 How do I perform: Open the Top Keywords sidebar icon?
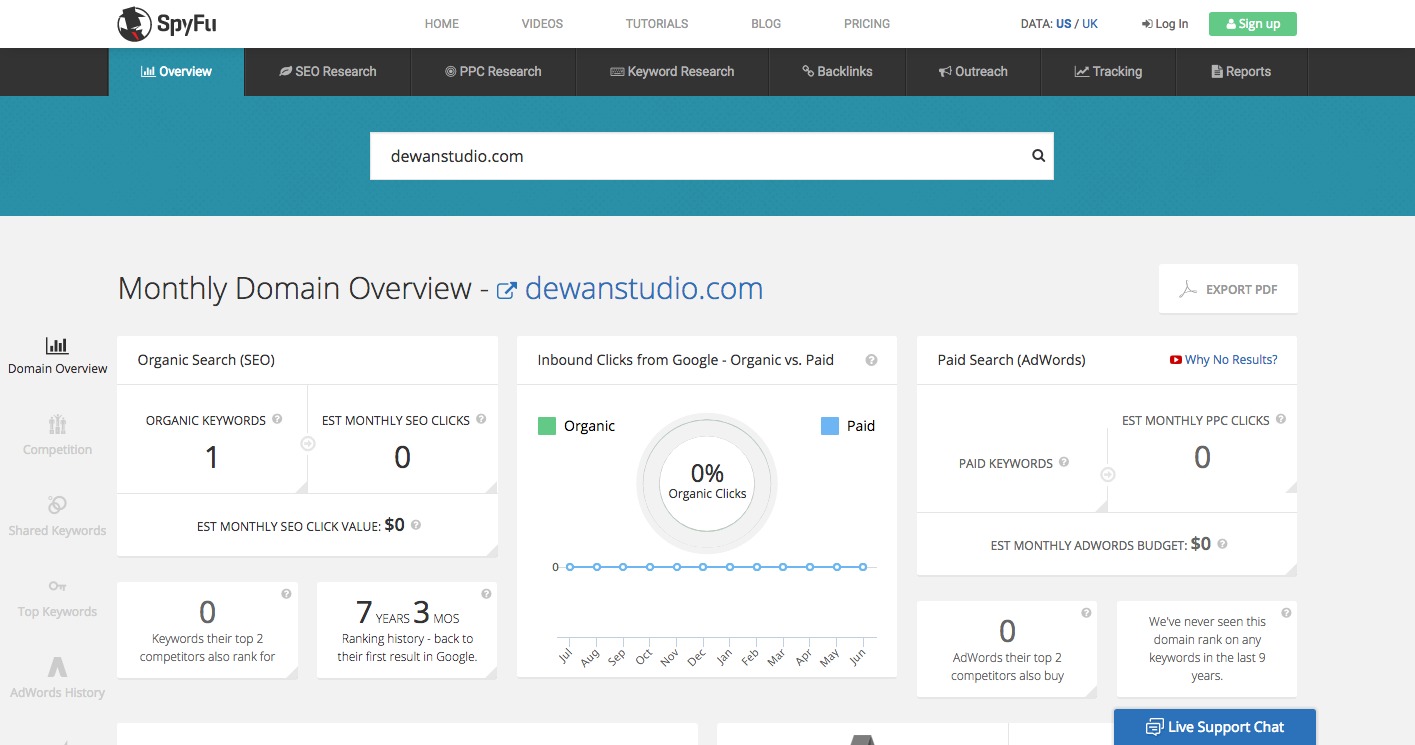(57, 586)
